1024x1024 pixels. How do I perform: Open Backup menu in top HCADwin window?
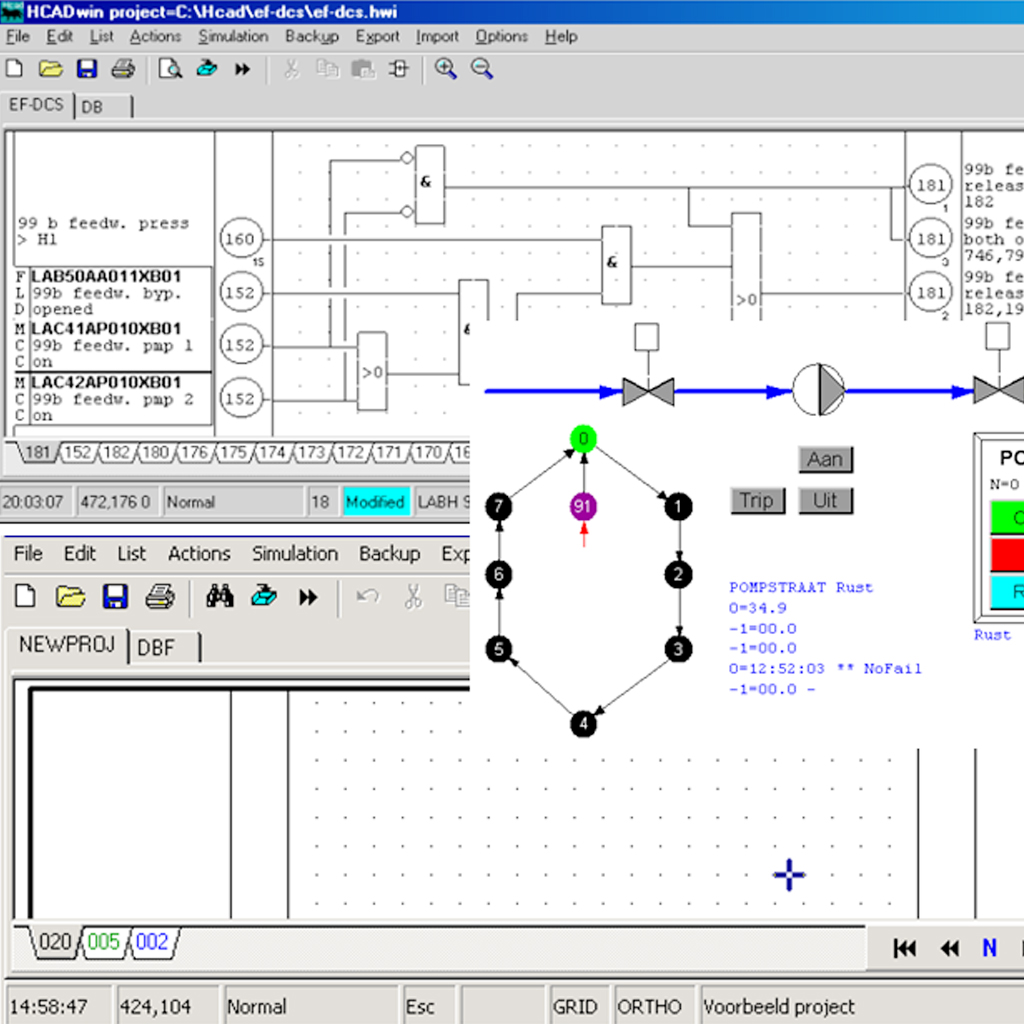click(312, 37)
